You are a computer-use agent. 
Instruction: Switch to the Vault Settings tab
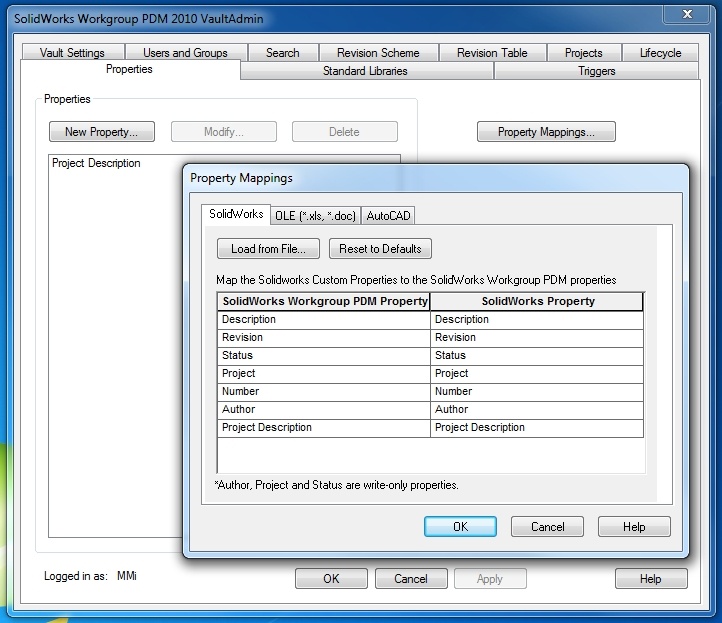[72, 52]
